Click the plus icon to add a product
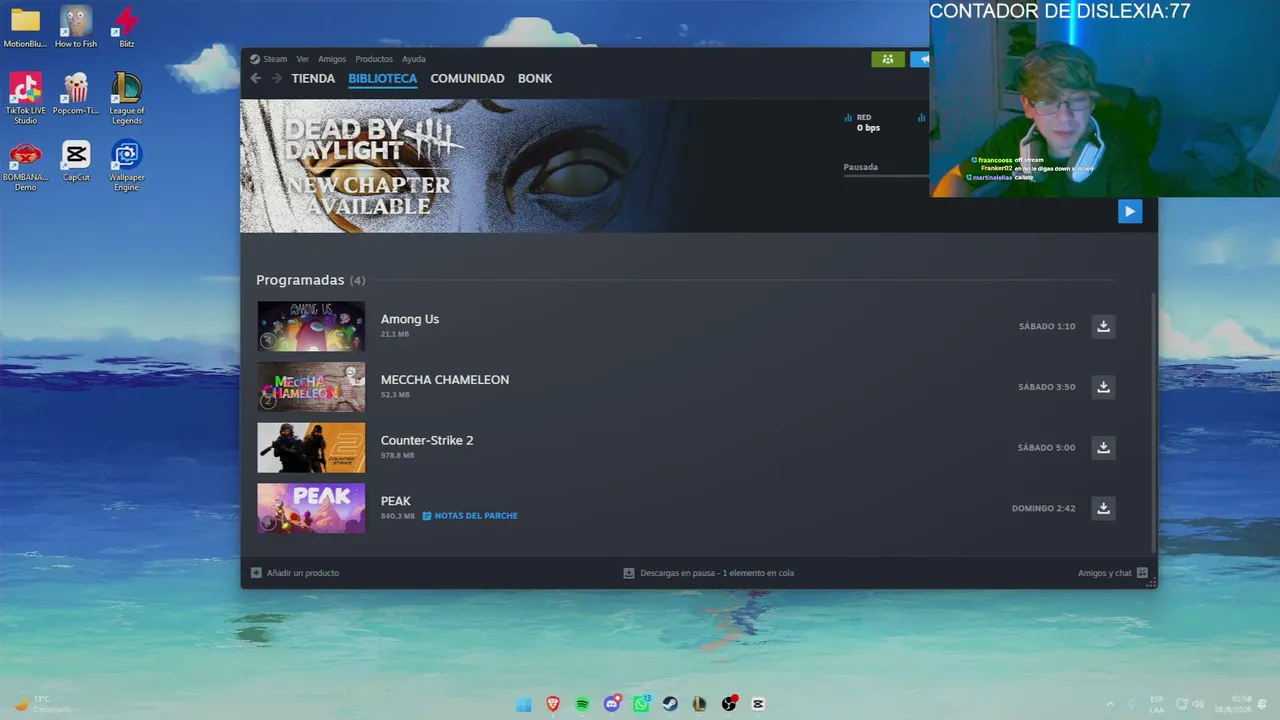 click(x=256, y=573)
